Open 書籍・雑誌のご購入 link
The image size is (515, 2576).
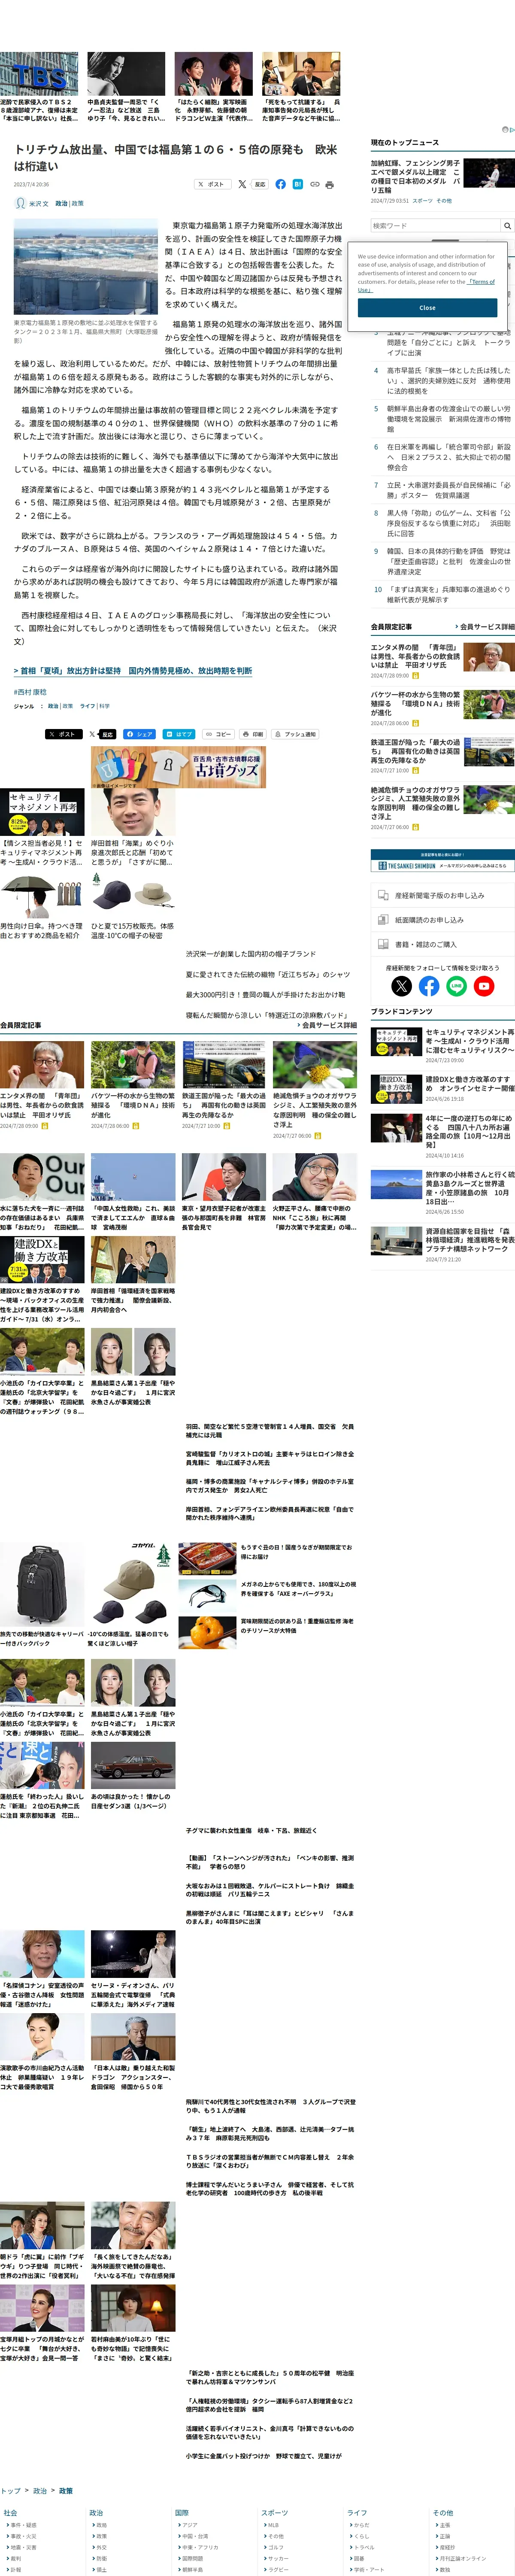coord(442,944)
